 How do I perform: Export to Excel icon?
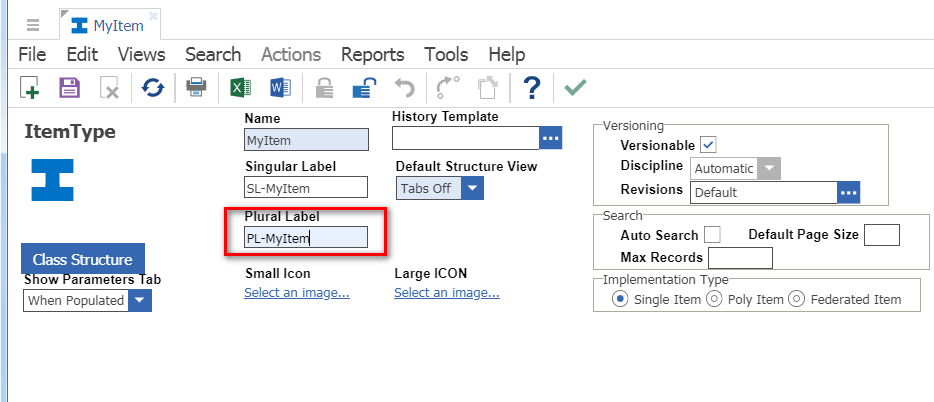241,88
